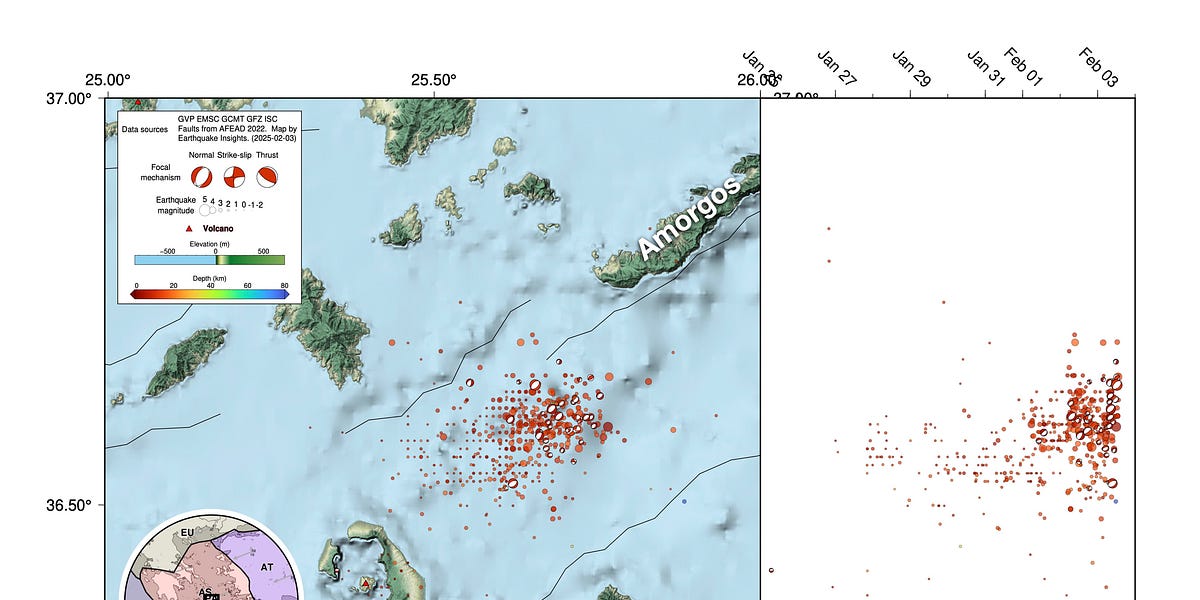Click the EU plate label in inset globe
This screenshot has width=1200, height=600.
click(x=186, y=532)
